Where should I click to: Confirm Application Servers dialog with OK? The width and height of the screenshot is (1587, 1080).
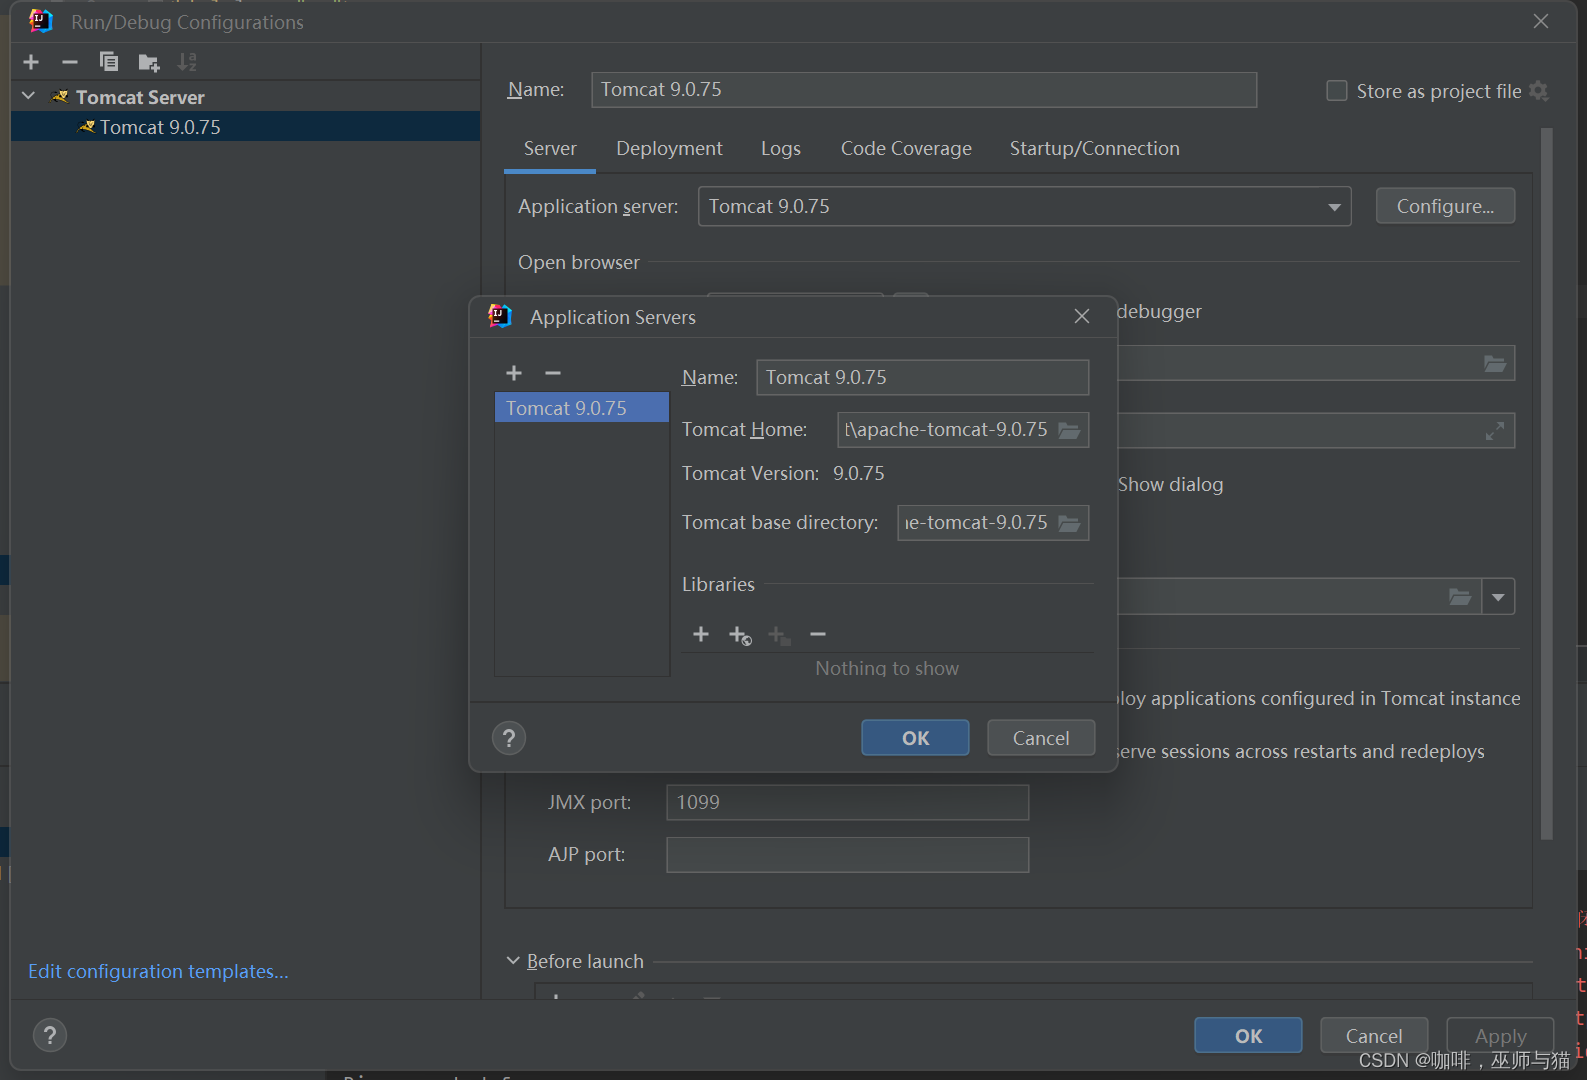click(x=915, y=738)
